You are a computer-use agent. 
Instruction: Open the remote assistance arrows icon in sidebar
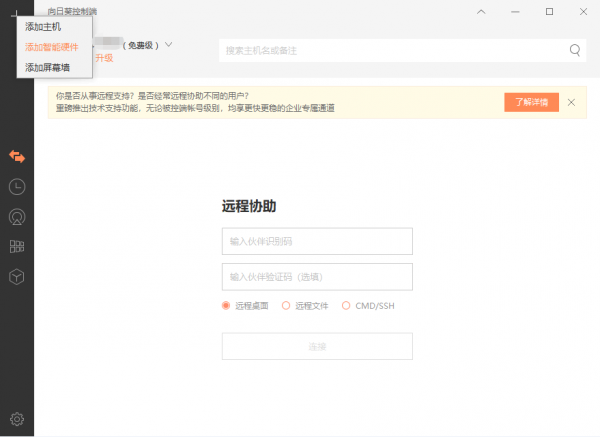click(16, 156)
